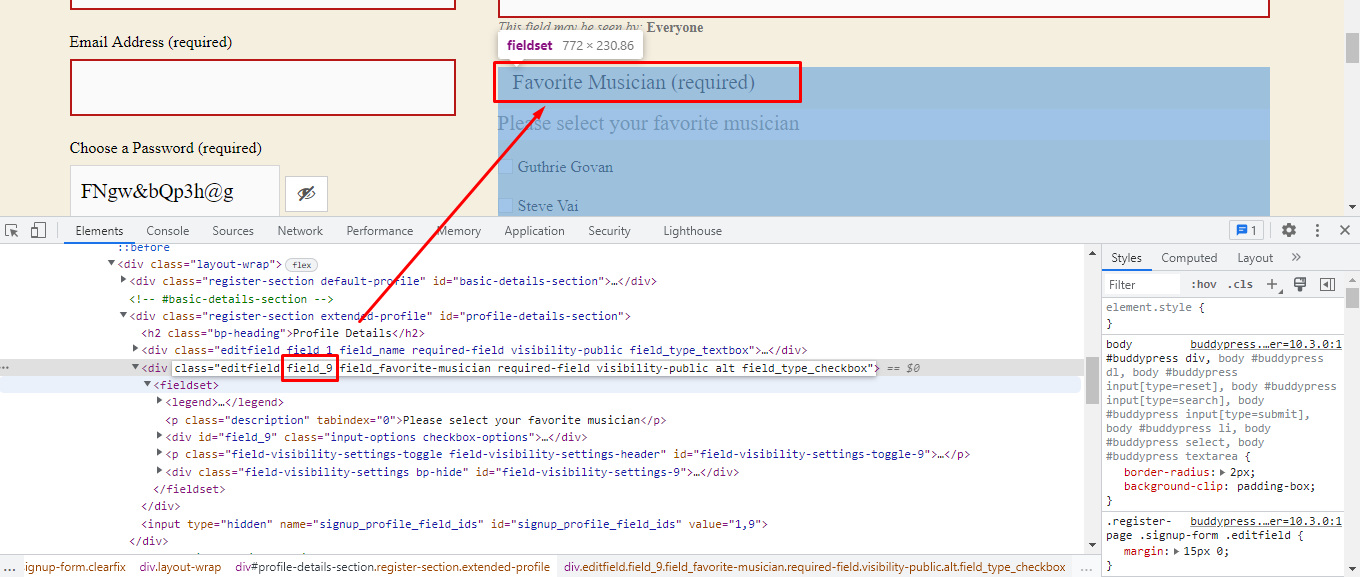Image resolution: width=1360 pixels, height=577 pixels.
Task: Check the Steve Vai checkbox
Action: [x=506, y=206]
